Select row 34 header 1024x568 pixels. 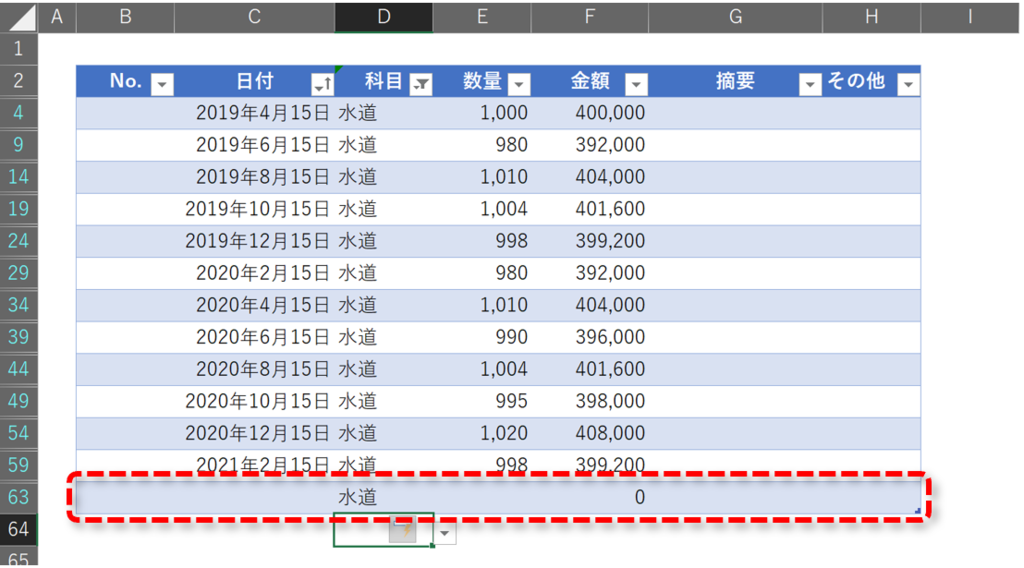18,305
